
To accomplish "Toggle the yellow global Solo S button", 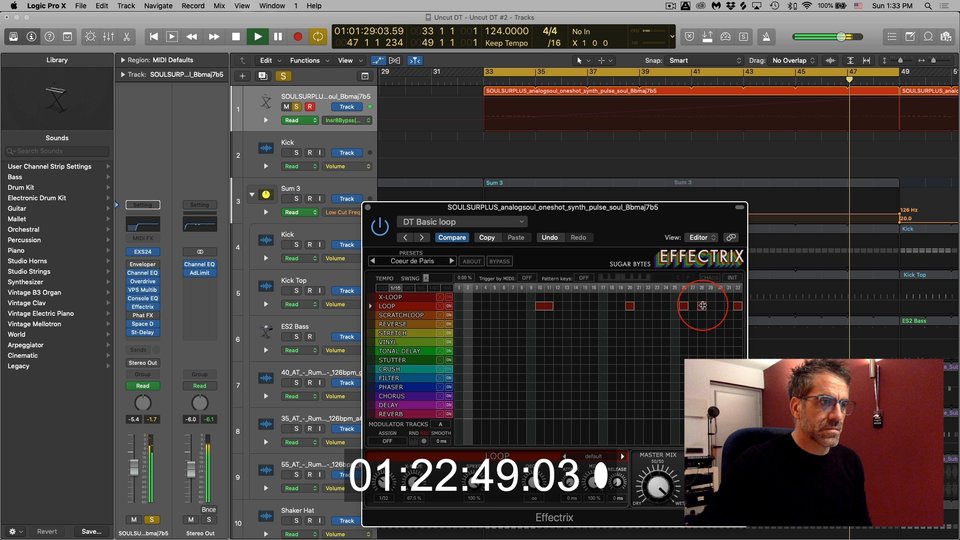I will 283,76.
